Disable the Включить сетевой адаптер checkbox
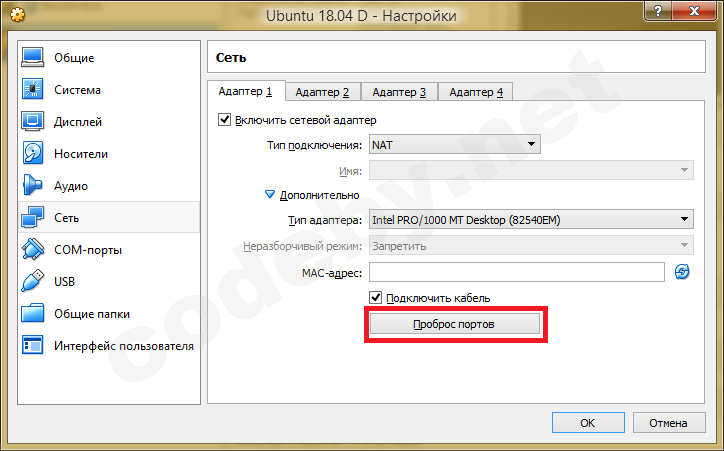Screen dimensions: 724x451 tap(224, 120)
